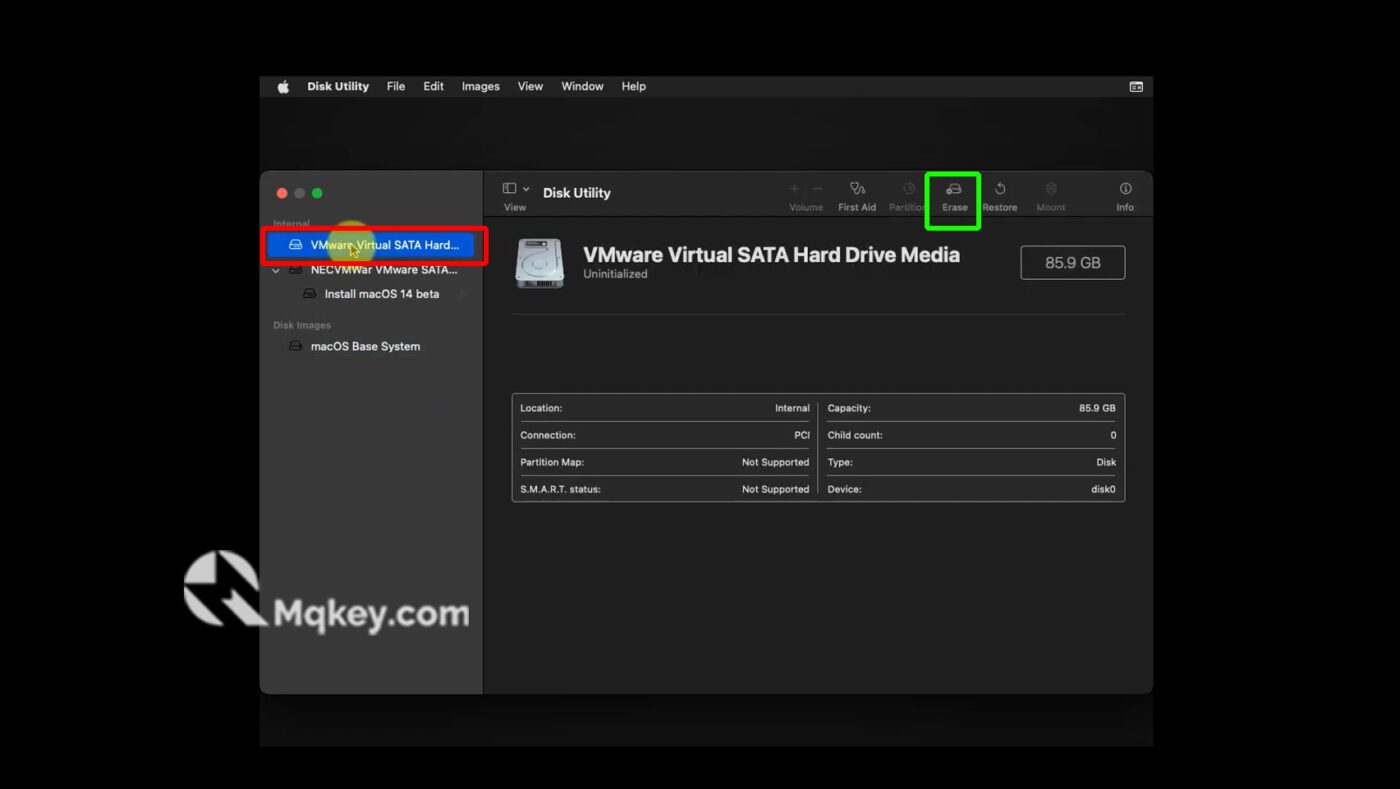The image size is (1400, 789).
Task: Click the PCI connection value
Action: pos(802,436)
